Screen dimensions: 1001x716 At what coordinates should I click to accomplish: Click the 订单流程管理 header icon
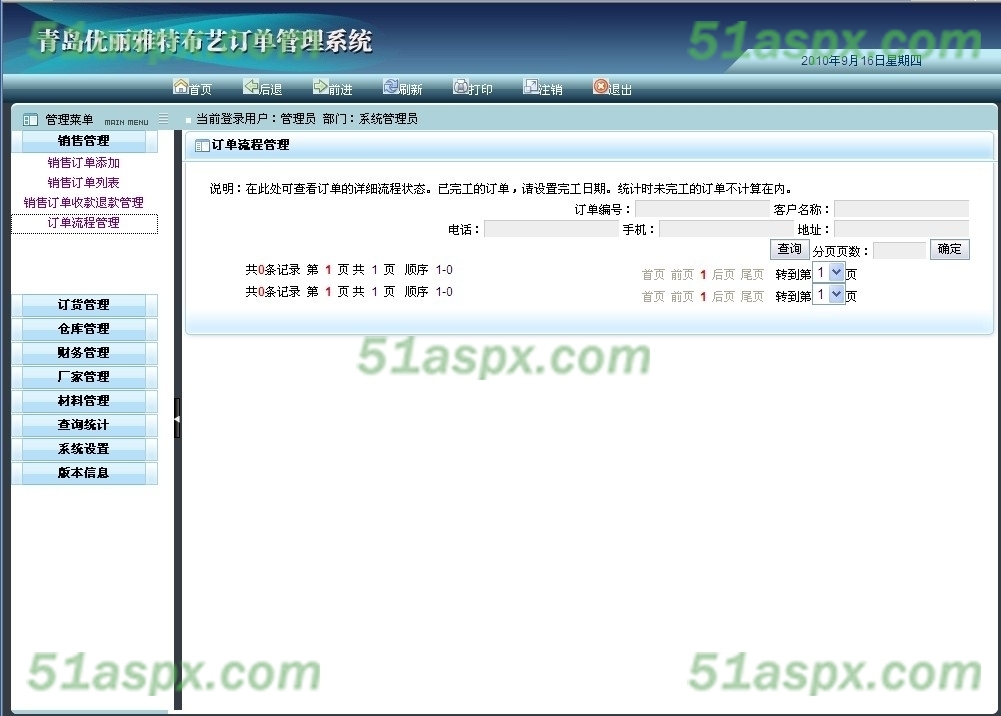202,145
